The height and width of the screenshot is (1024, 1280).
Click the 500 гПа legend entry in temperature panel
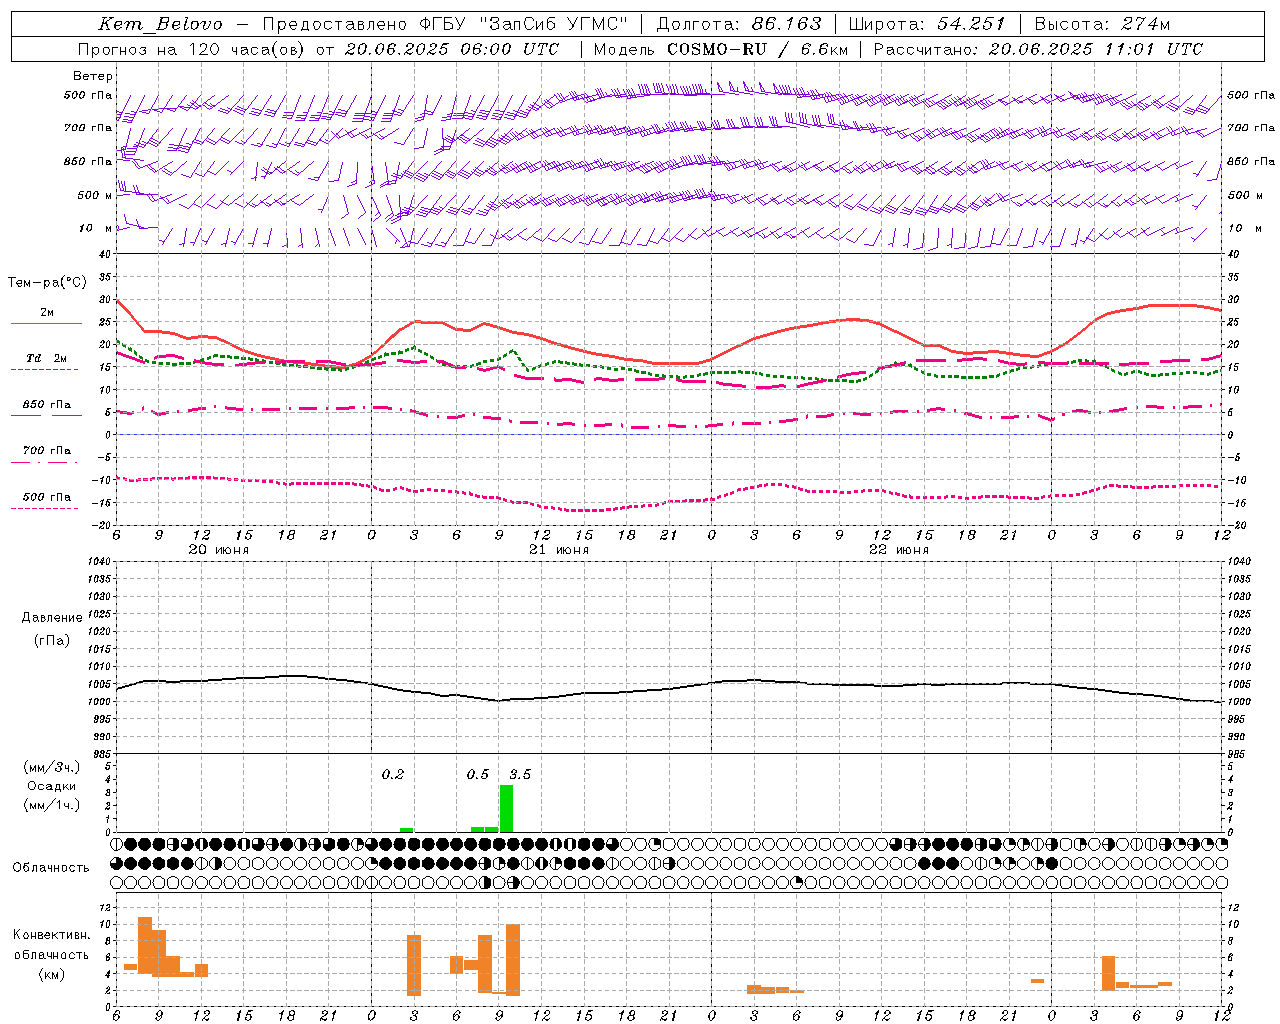(47, 497)
